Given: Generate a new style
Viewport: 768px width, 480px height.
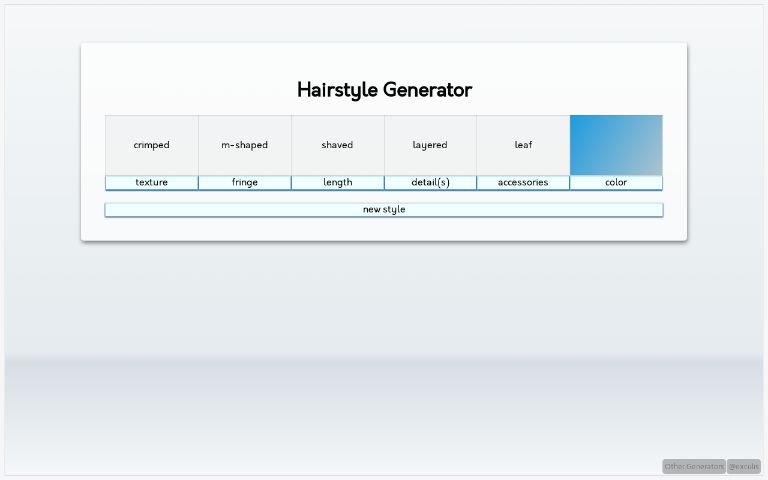Looking at the screenshot, I should coord(384,210).
